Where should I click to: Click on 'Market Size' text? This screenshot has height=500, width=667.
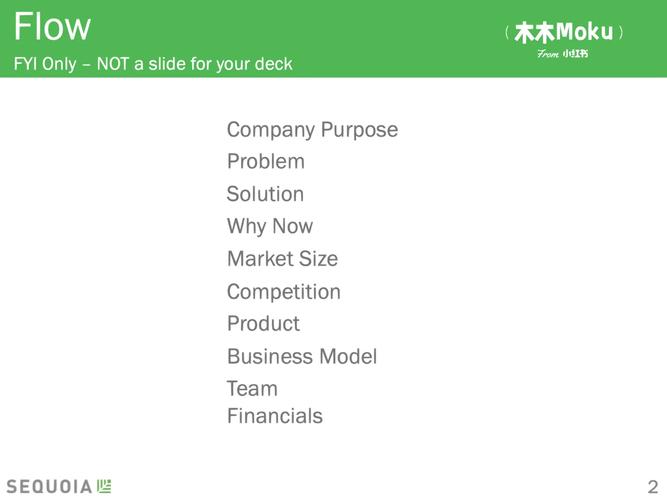coord(282,259)
